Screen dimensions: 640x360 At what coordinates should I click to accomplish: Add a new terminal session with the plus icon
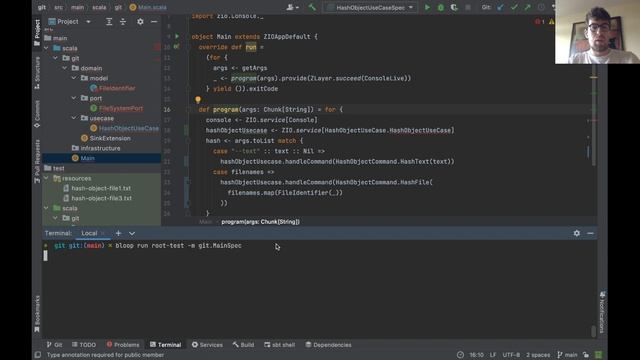(x=118, y=233)
